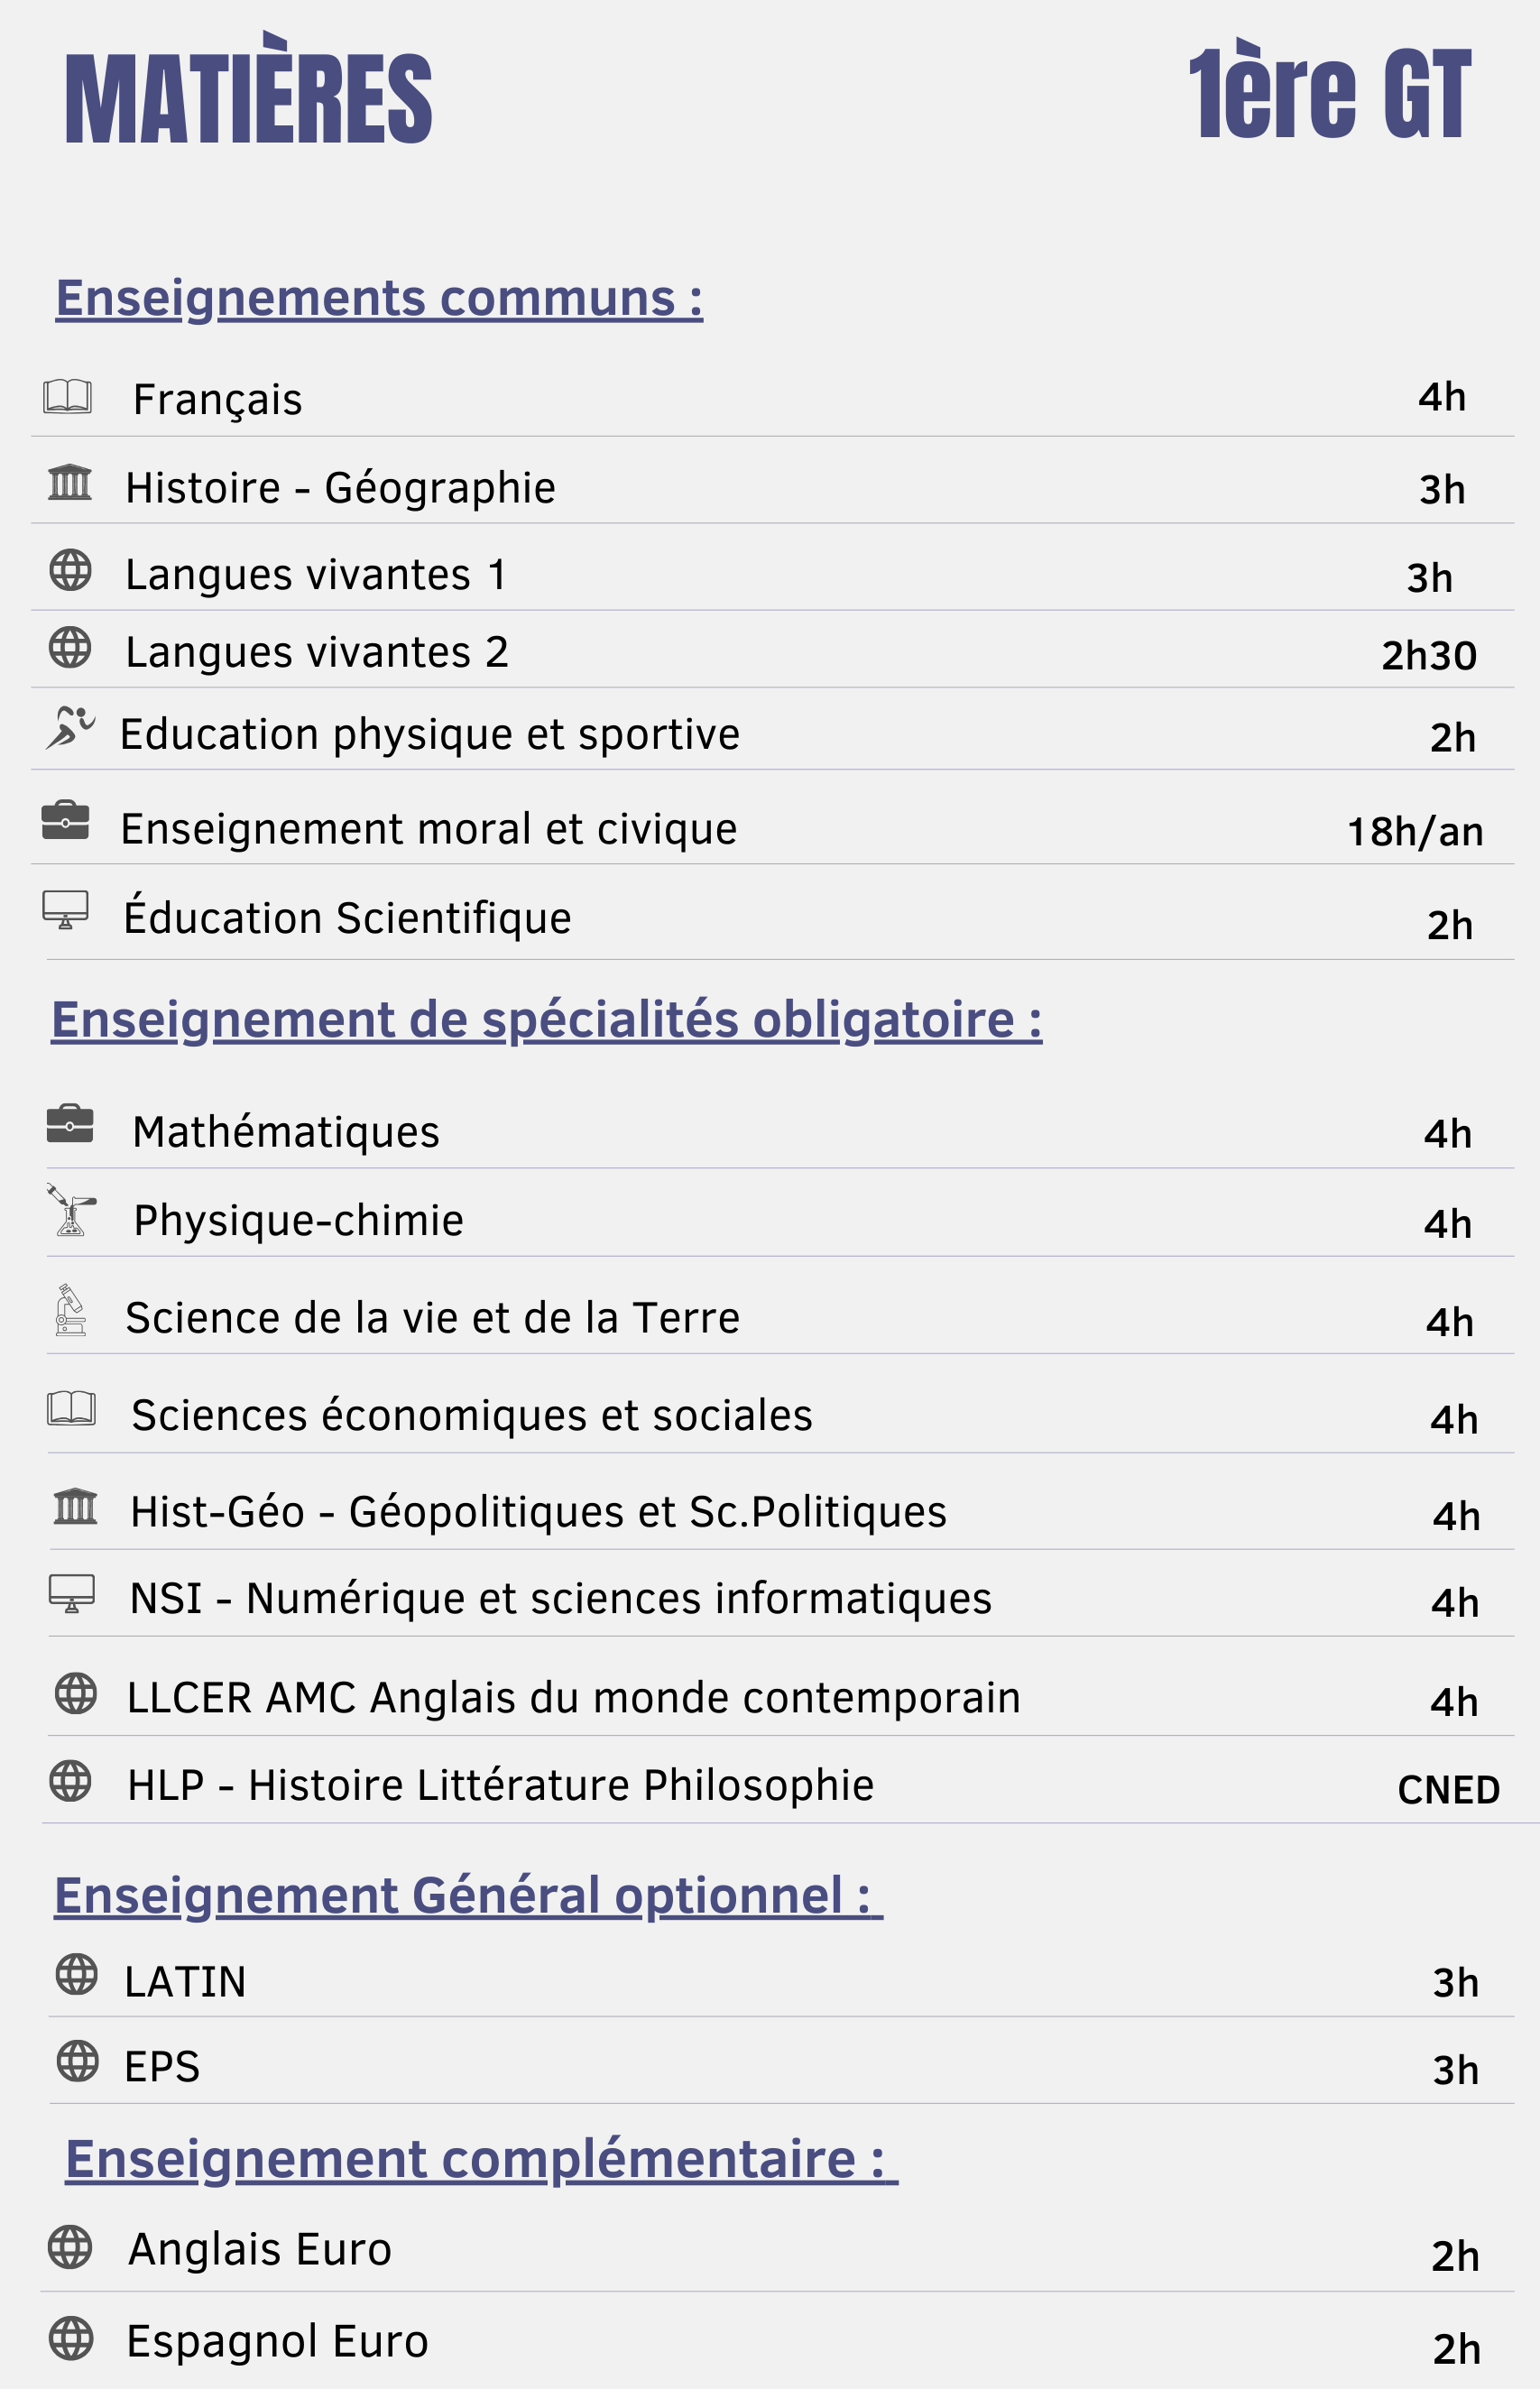Open the Enseignement complémentaire heading
Viewport: 1540px width, 2389px height.
481,2158
